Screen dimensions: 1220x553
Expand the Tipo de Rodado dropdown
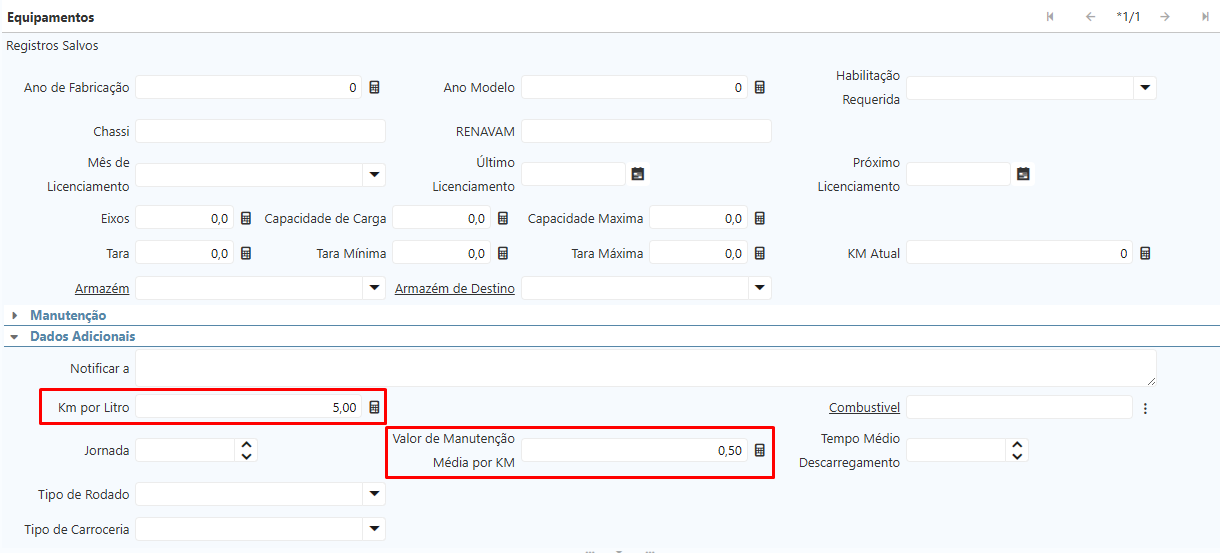[x=373, y=494]
